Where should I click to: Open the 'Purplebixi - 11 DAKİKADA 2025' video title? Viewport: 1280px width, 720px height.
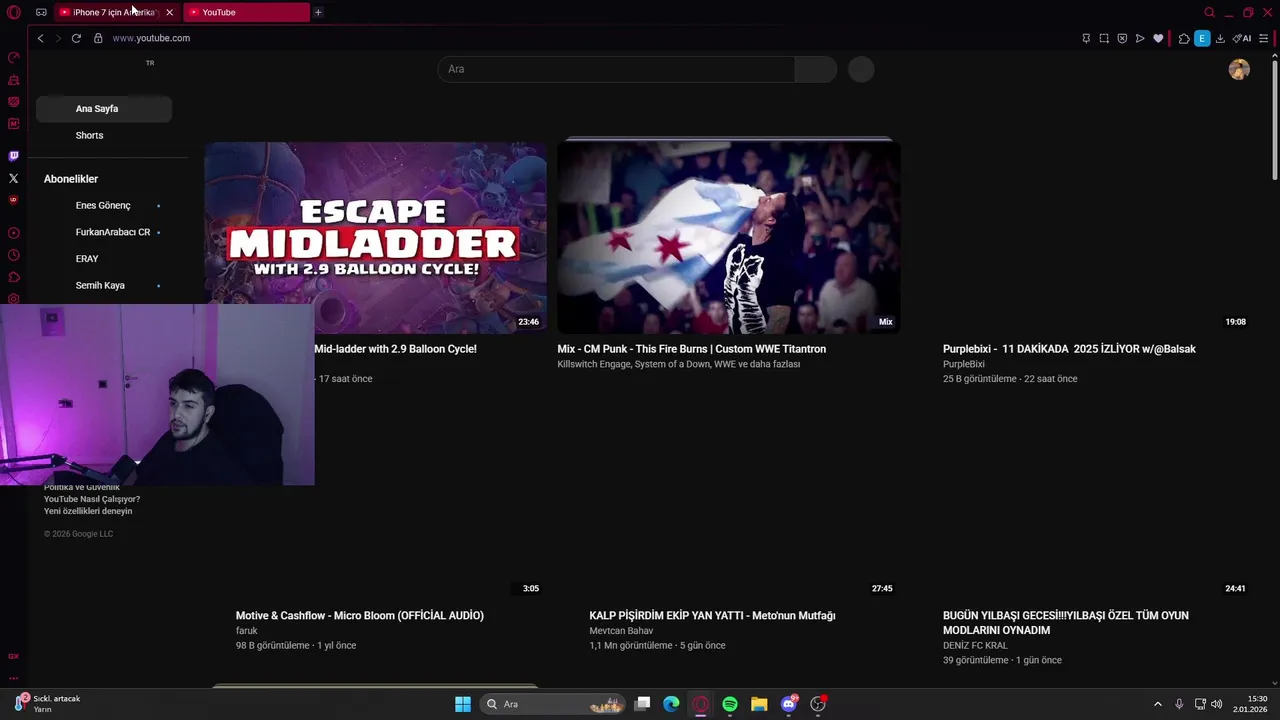tap(1069, 349)
